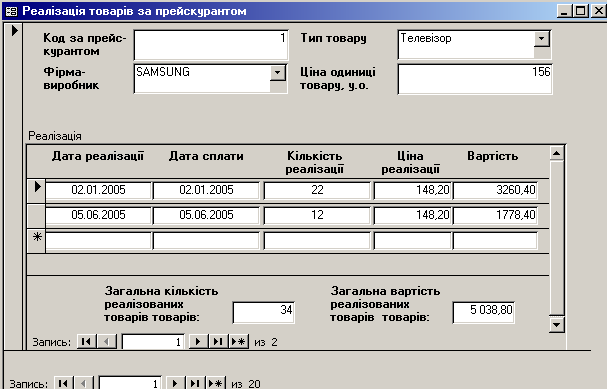Click Дата реалізації cell 02.01.2005
The height and width of the screenshot is (389, 607).
click(x=98, y=190)
